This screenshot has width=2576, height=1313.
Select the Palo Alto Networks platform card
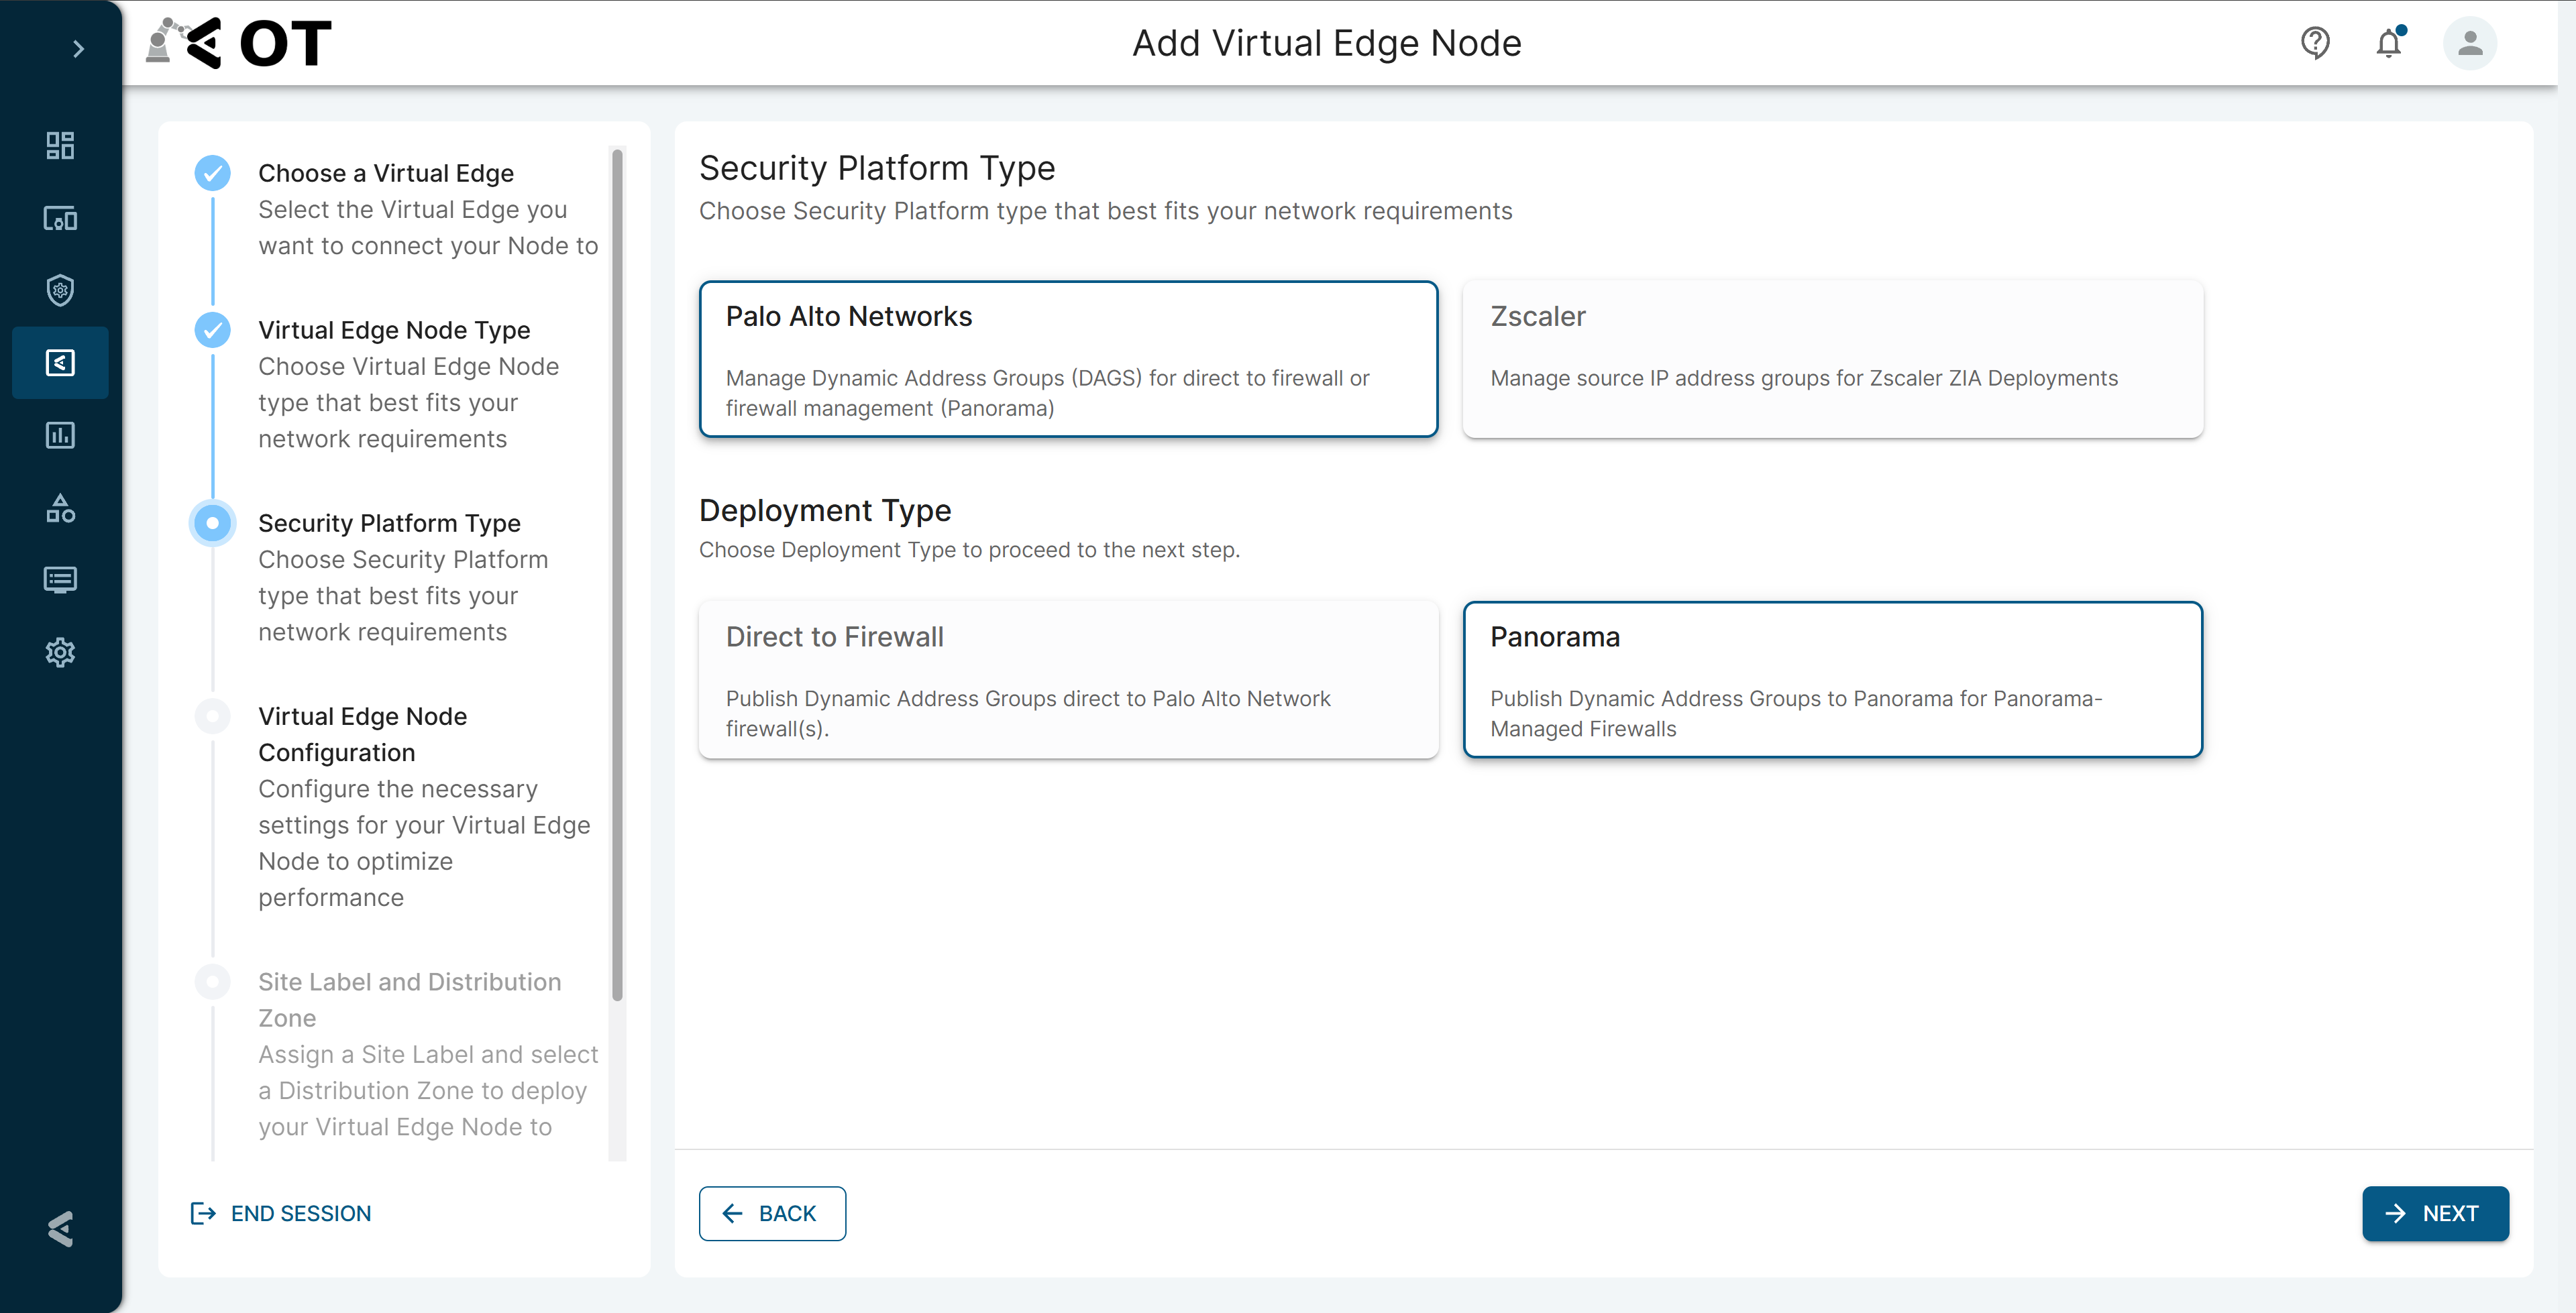[x=1068, y=359]
